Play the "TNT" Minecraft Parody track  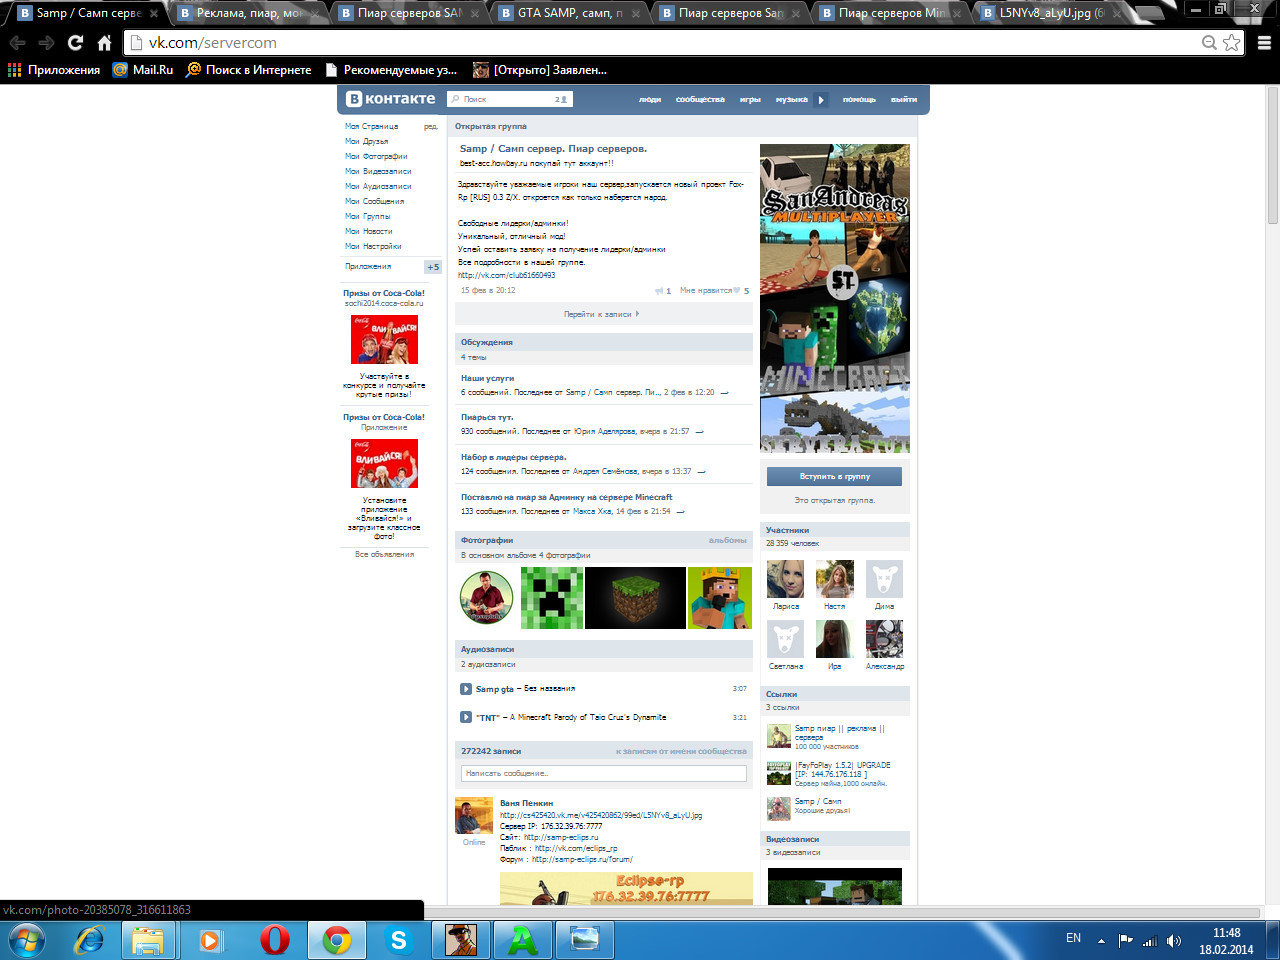(x=466, y=717)
